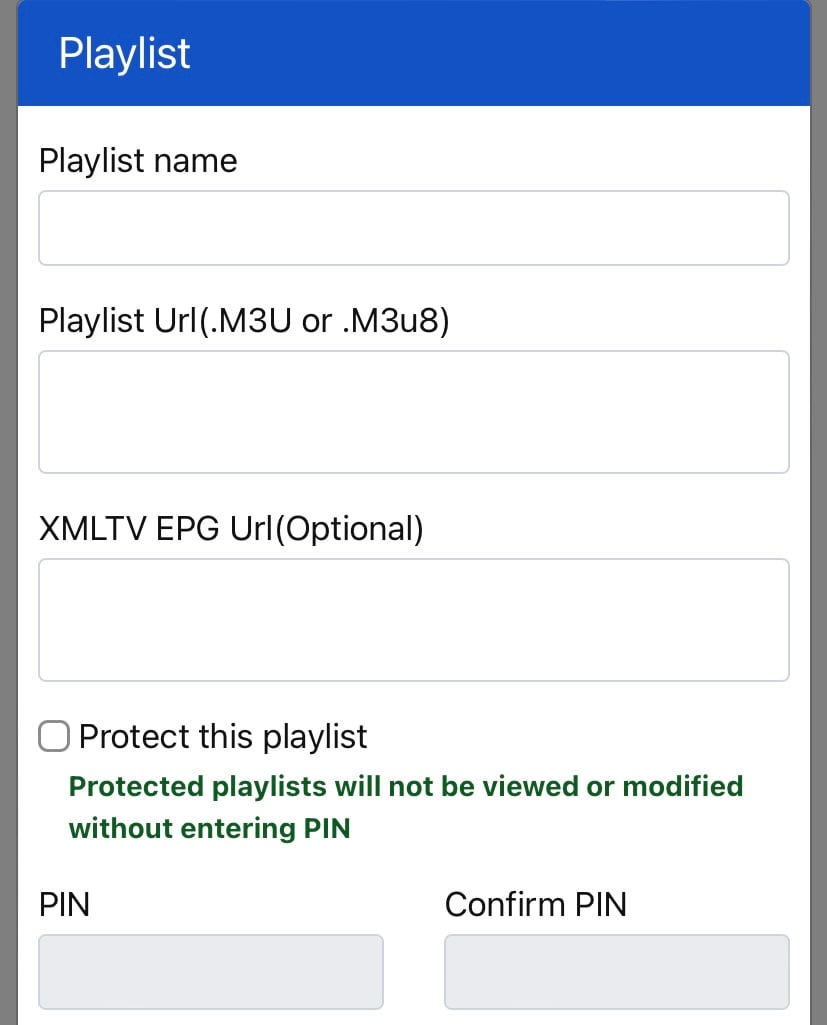Focus the Playlist Url text area
The width and height of the screenshot is (827, 1025).
413,411
